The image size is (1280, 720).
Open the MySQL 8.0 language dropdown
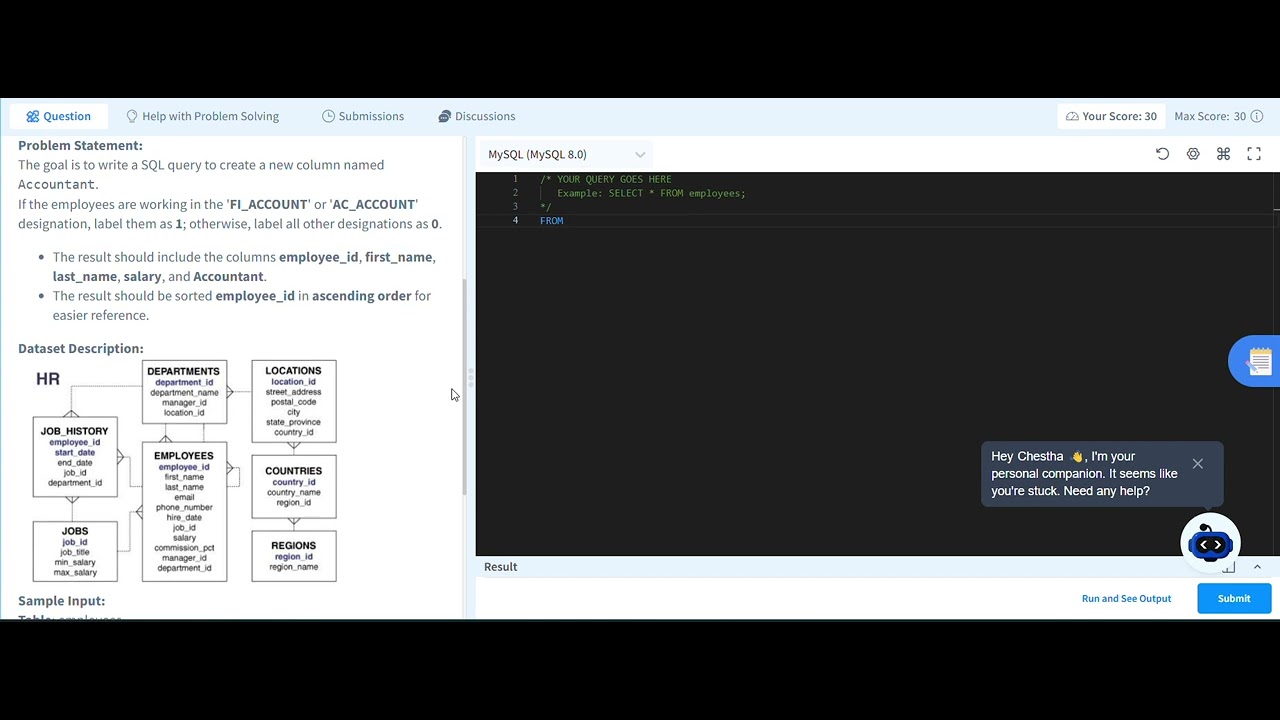tap(567, 154)
